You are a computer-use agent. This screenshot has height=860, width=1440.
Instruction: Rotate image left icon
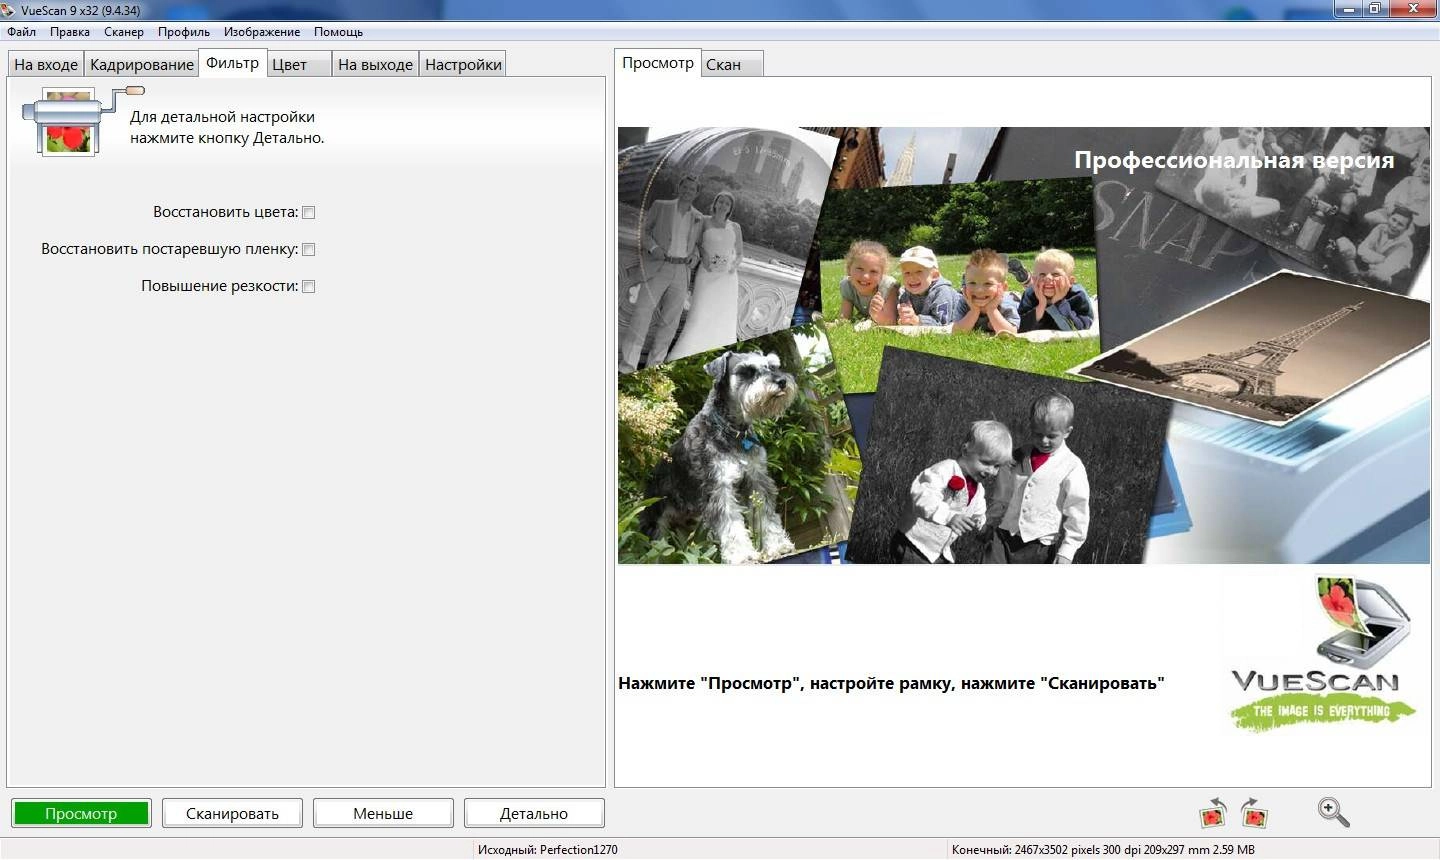pos(1213,813)
